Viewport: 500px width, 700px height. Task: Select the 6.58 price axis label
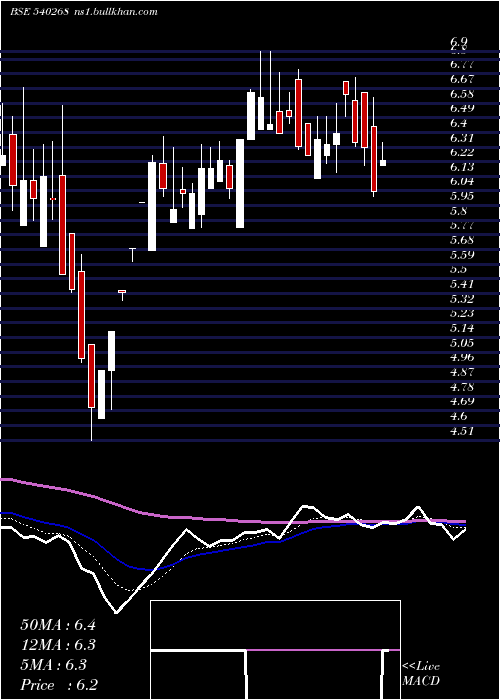pos(462,94)
